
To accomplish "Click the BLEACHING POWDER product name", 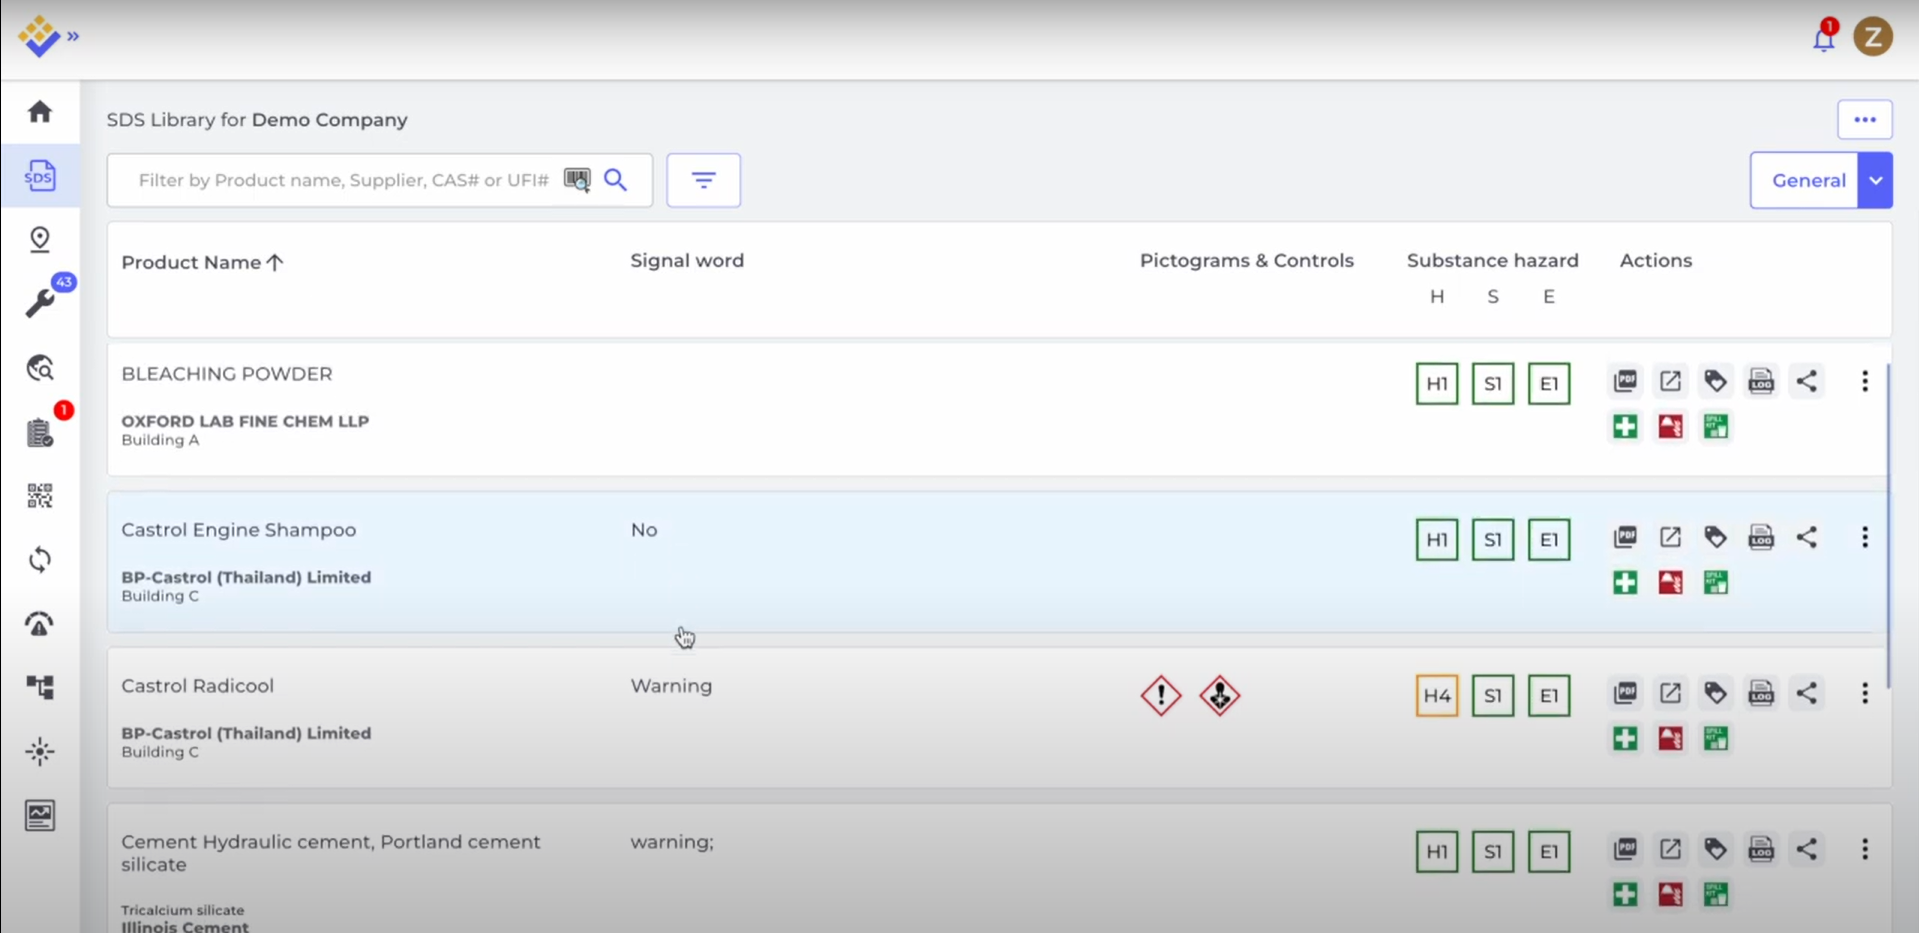I will (x=227, y=374).
